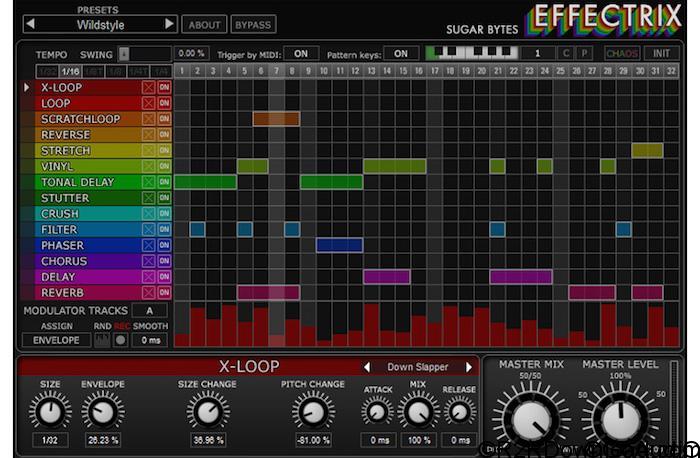Image resolution: width=700 pixels, height=458 pixels.
Task: Clear the STRETCH track using its X icon
Action: pyautogui.click(x=149, y=150)
